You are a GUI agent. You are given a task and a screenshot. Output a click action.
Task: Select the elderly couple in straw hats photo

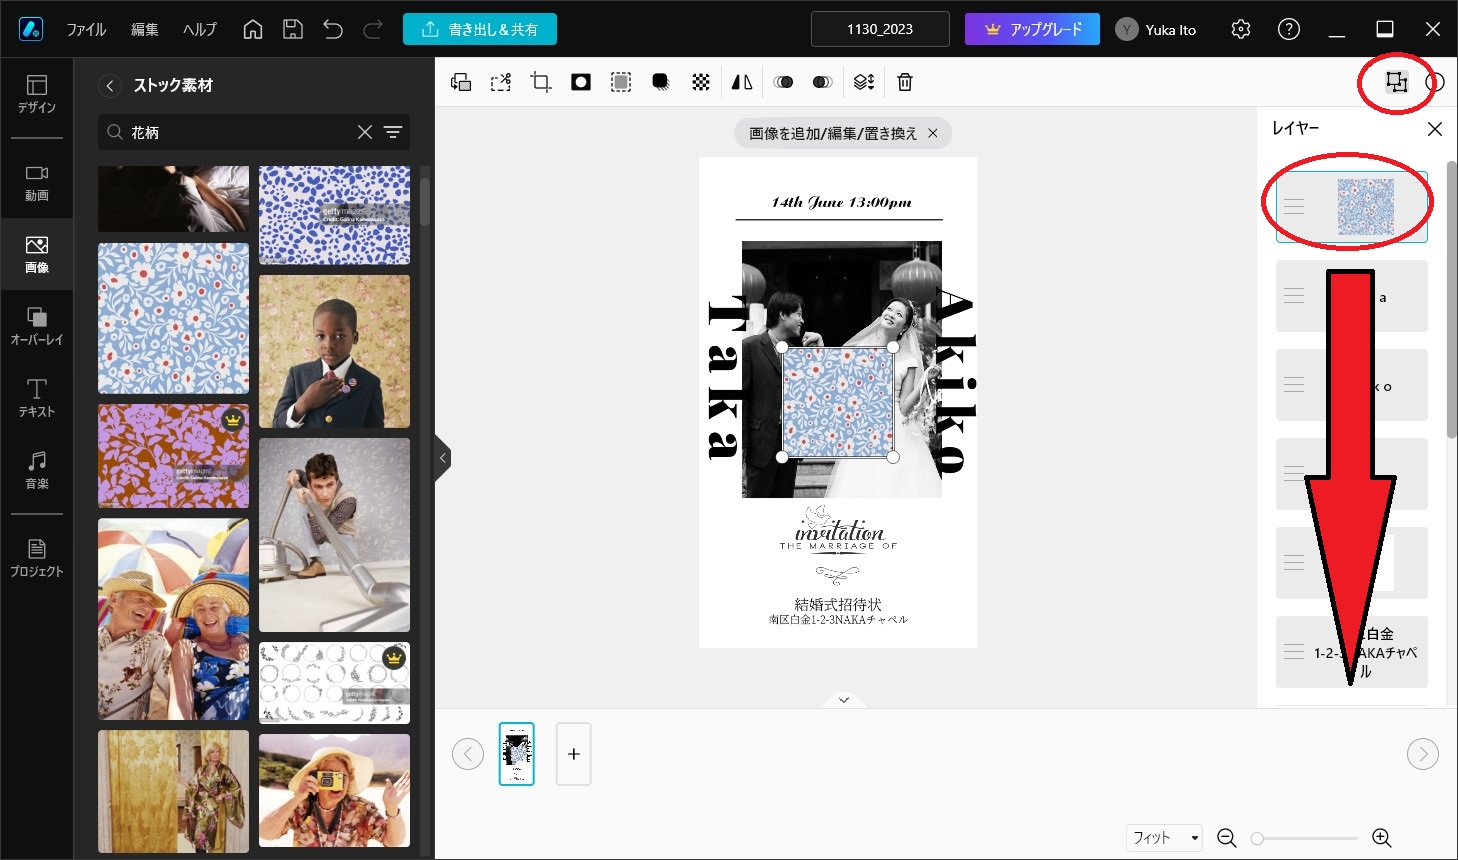(173, 619)
